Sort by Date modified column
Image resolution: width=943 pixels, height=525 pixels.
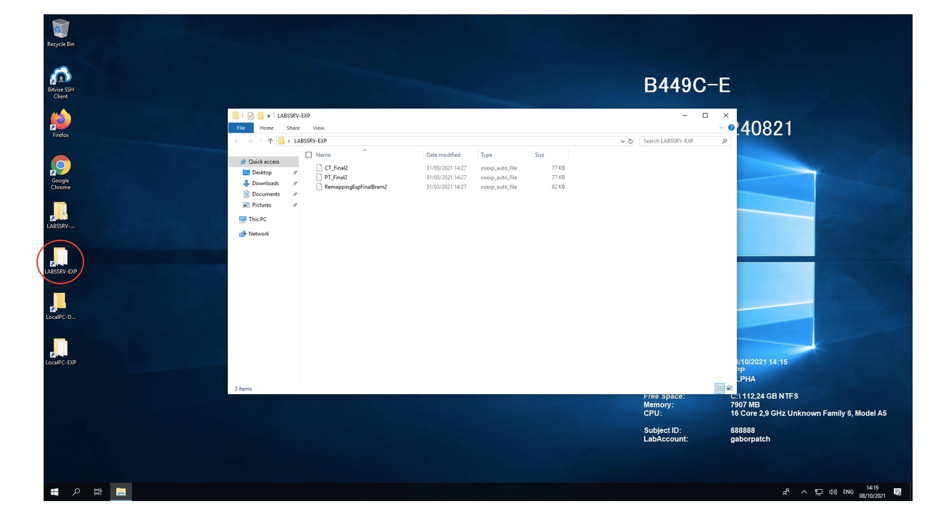point(443,155)
